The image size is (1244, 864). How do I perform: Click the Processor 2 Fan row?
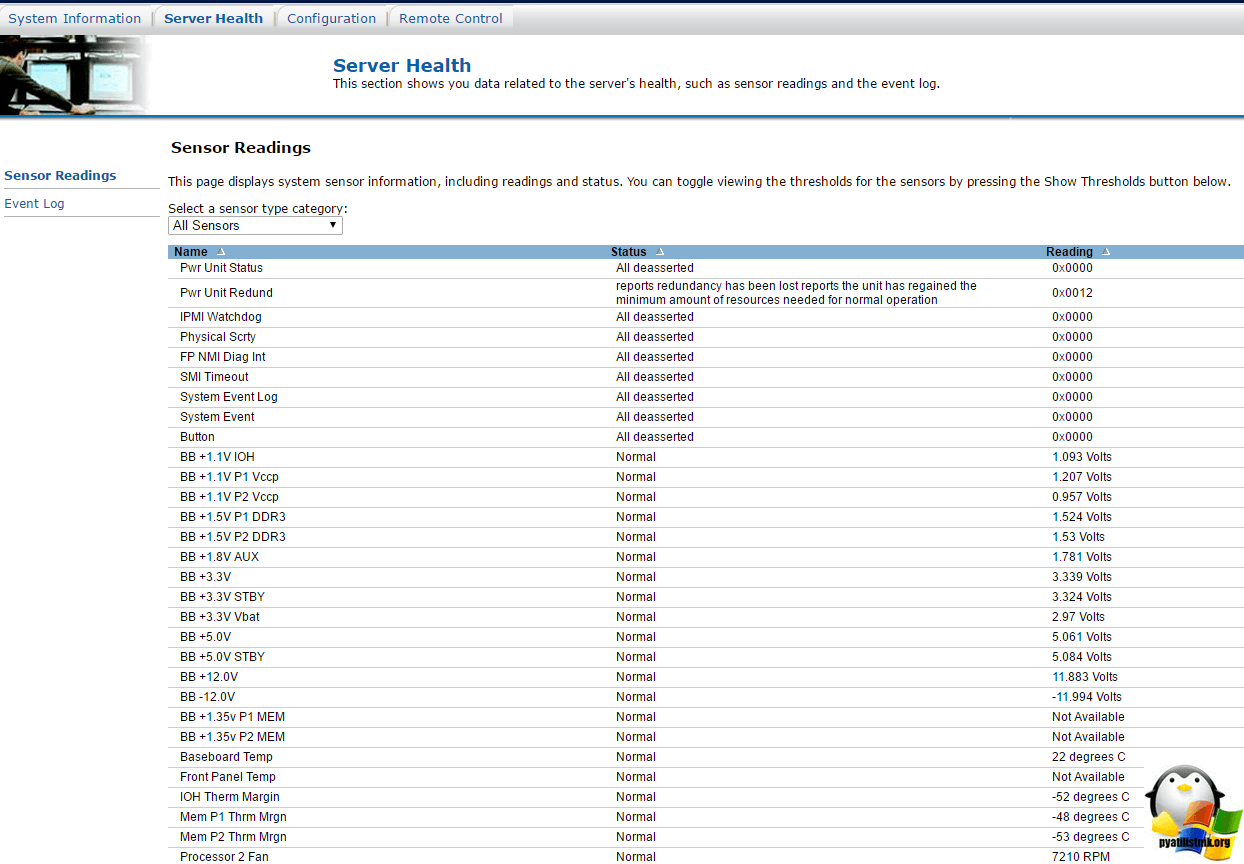(224, 857)
